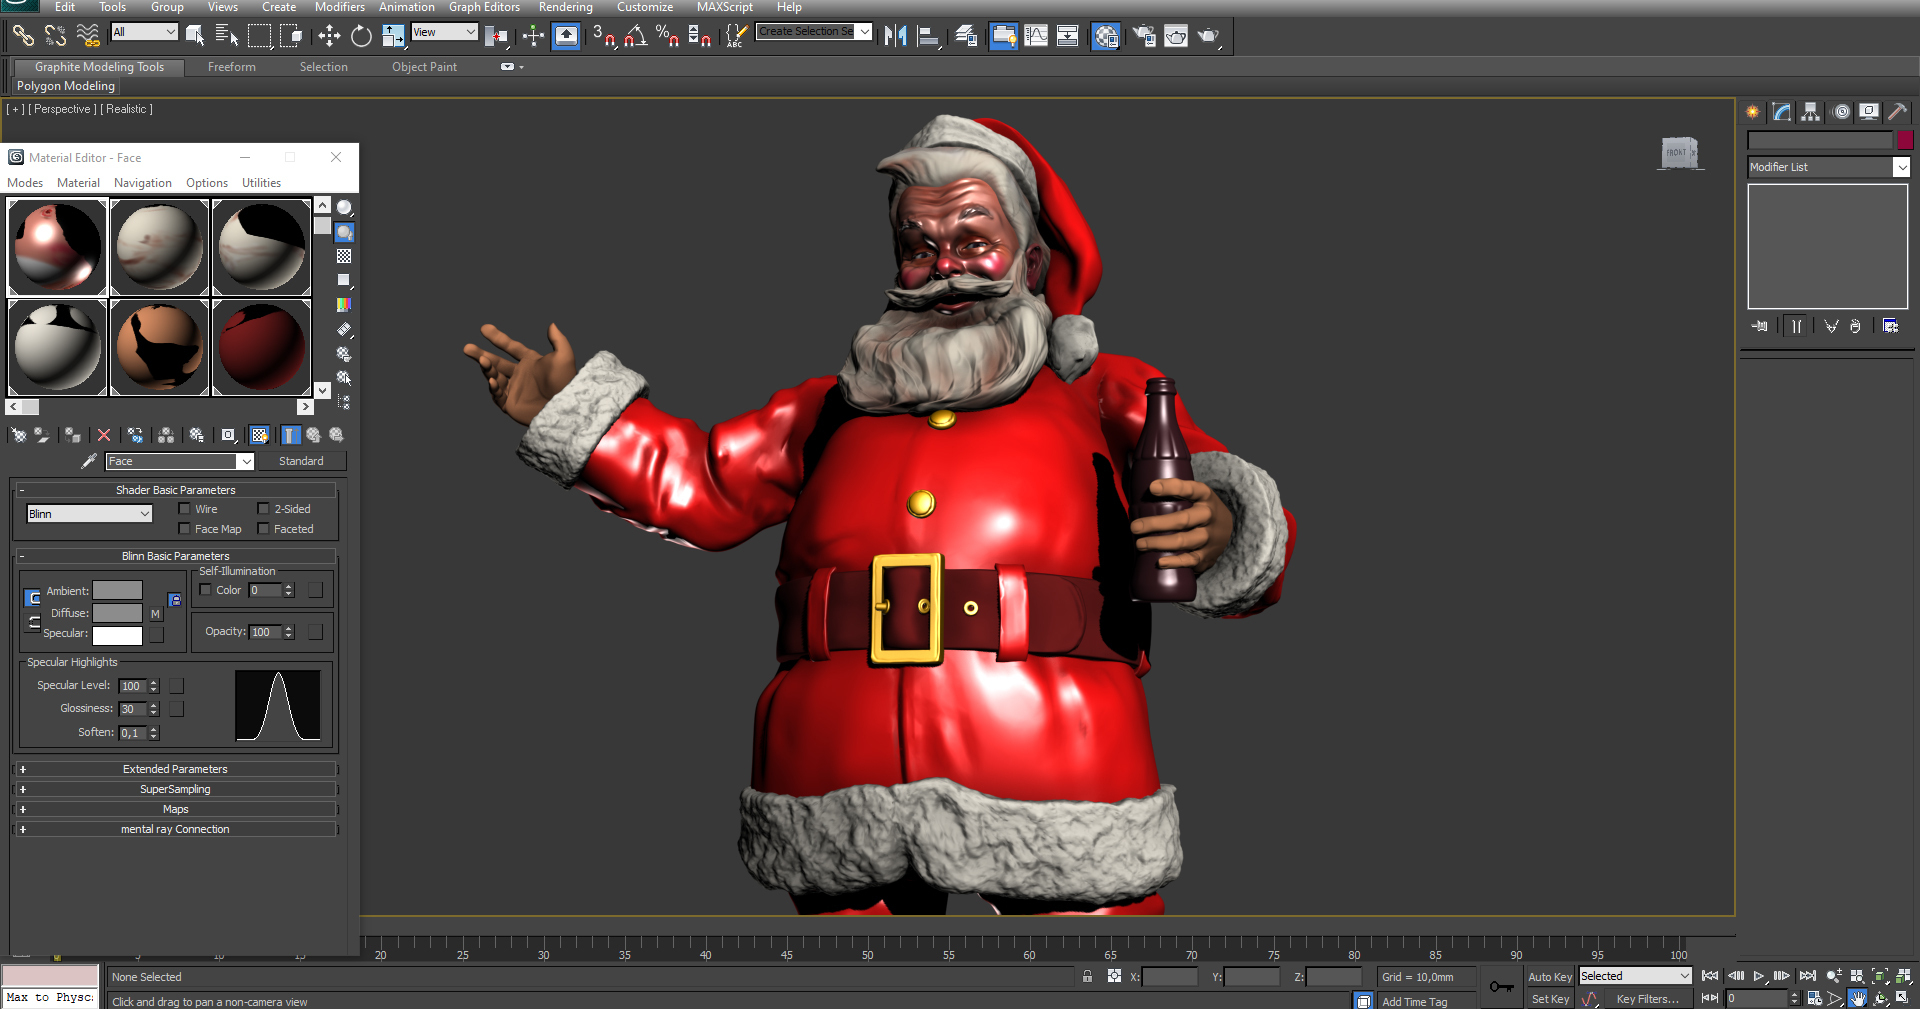This screenshot has width=1920, height=1009.
Task: Click the Zoom magnifier icon
Action: (x=1833, y=975)
